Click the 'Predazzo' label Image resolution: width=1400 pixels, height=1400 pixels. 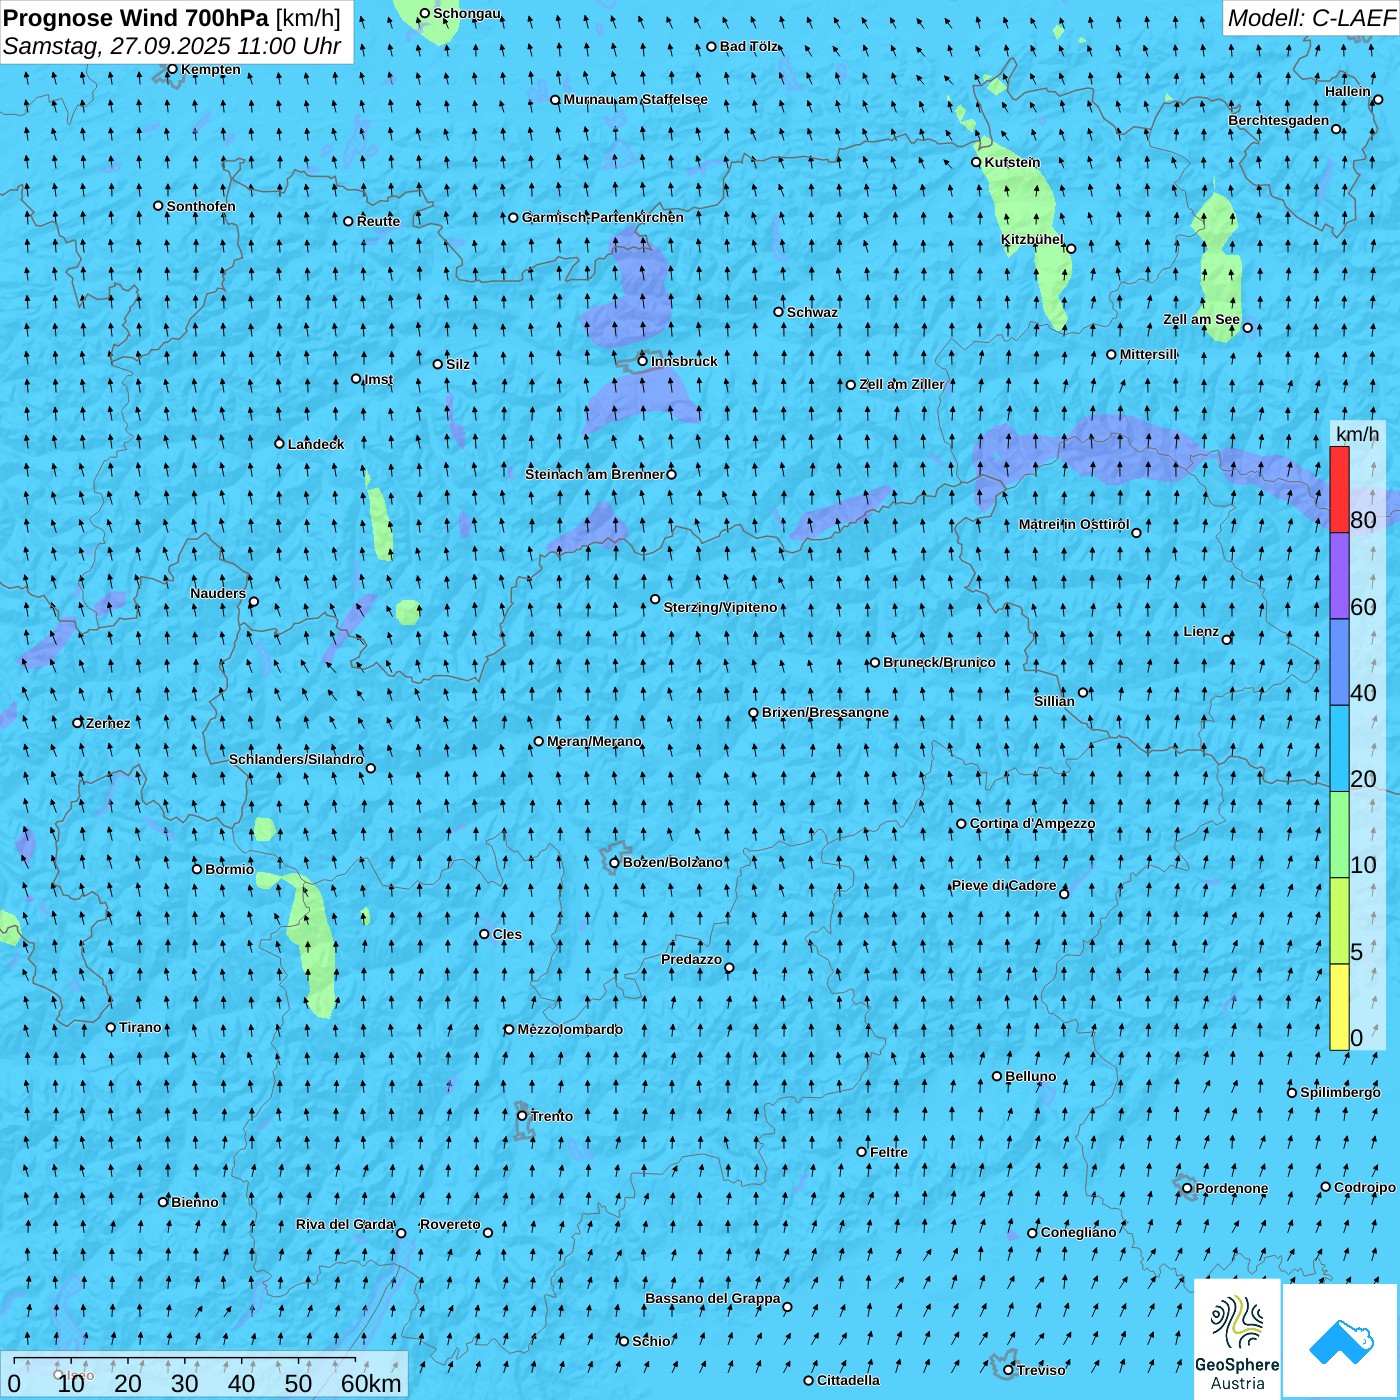691,959
